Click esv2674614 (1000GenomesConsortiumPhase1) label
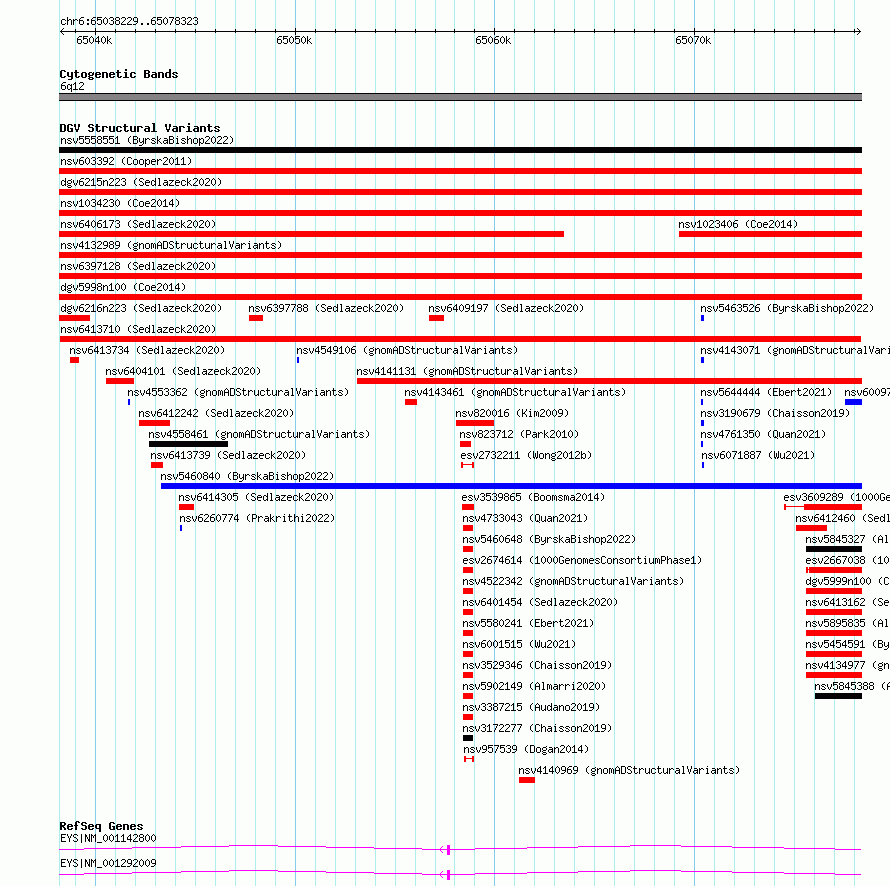This screenshot has height=886, width=890. (582, 560)
